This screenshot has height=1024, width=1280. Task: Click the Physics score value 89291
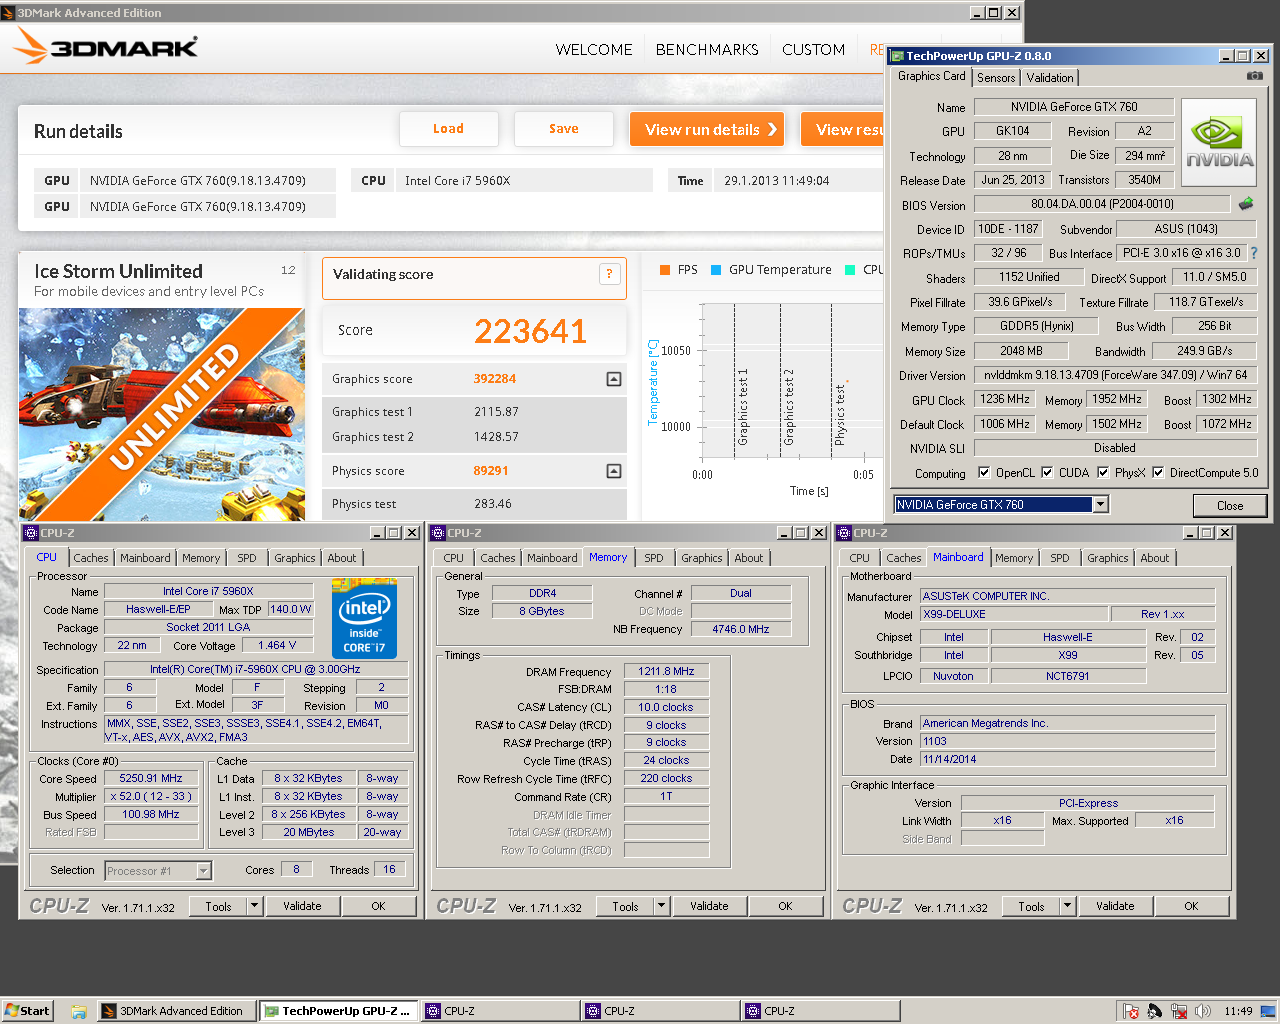491,471
